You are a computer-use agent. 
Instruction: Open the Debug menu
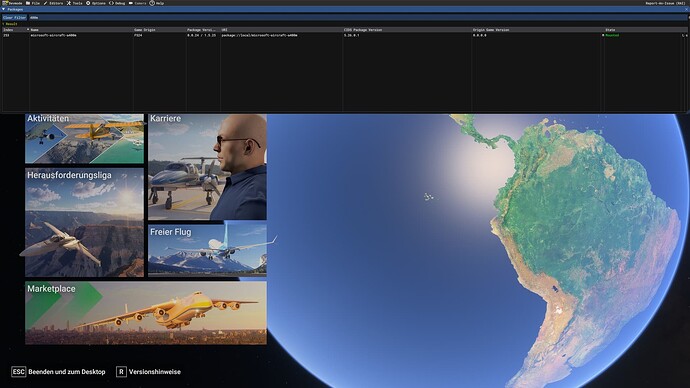117,3
